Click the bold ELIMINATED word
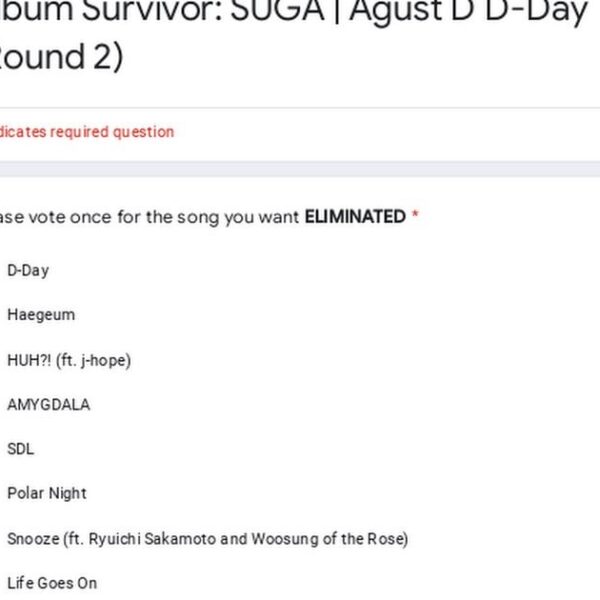This screenshot has width=600, height=600. tap(355, 217)
